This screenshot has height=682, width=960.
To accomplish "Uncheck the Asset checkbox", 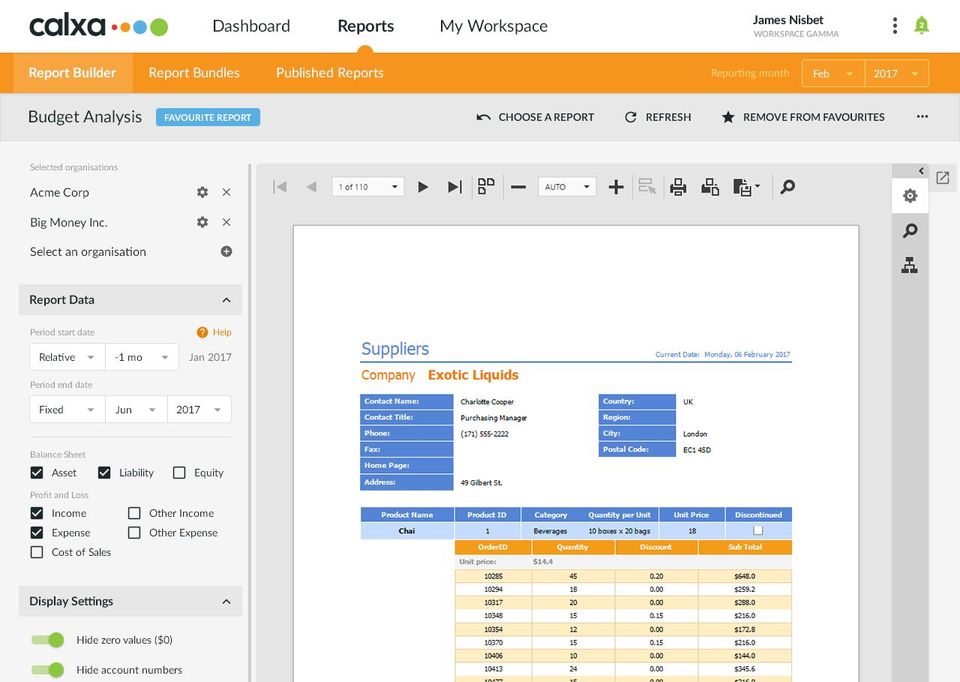I will 37,473.
